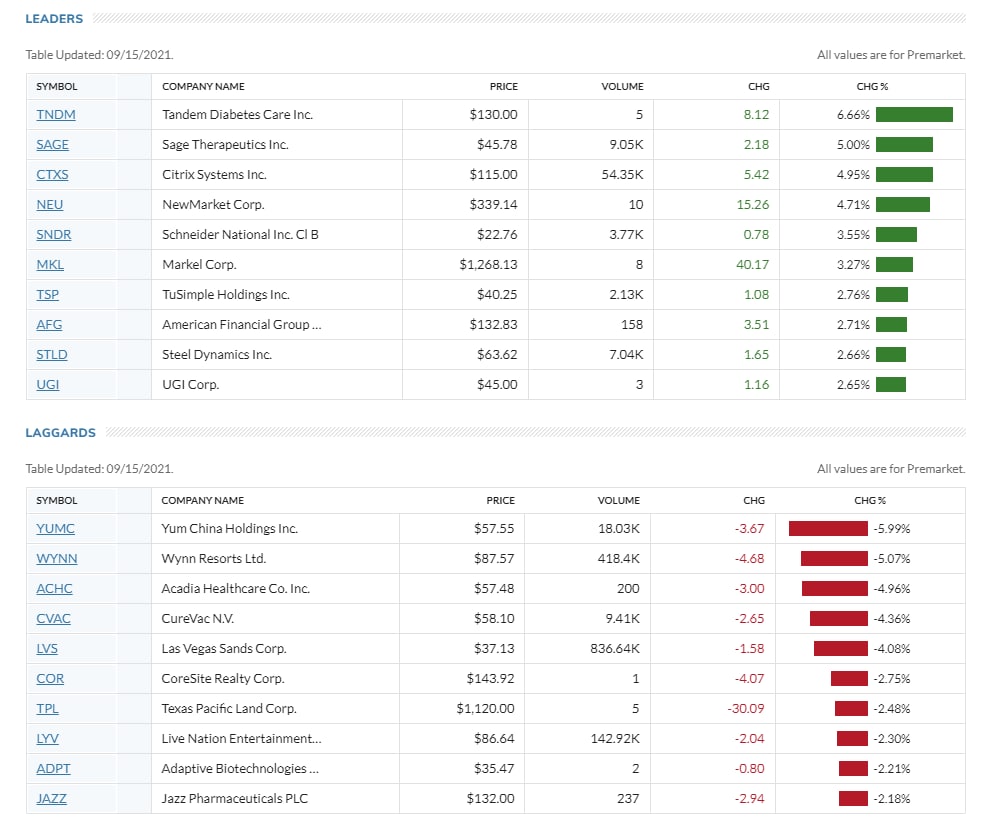Click Schneider National Inc. Cl B name
The image size is (984, 829).
(x=240, y=235)
